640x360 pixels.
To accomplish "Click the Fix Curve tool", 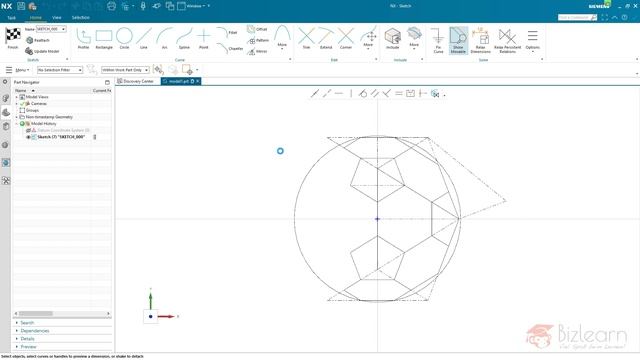I will [438, 40].
